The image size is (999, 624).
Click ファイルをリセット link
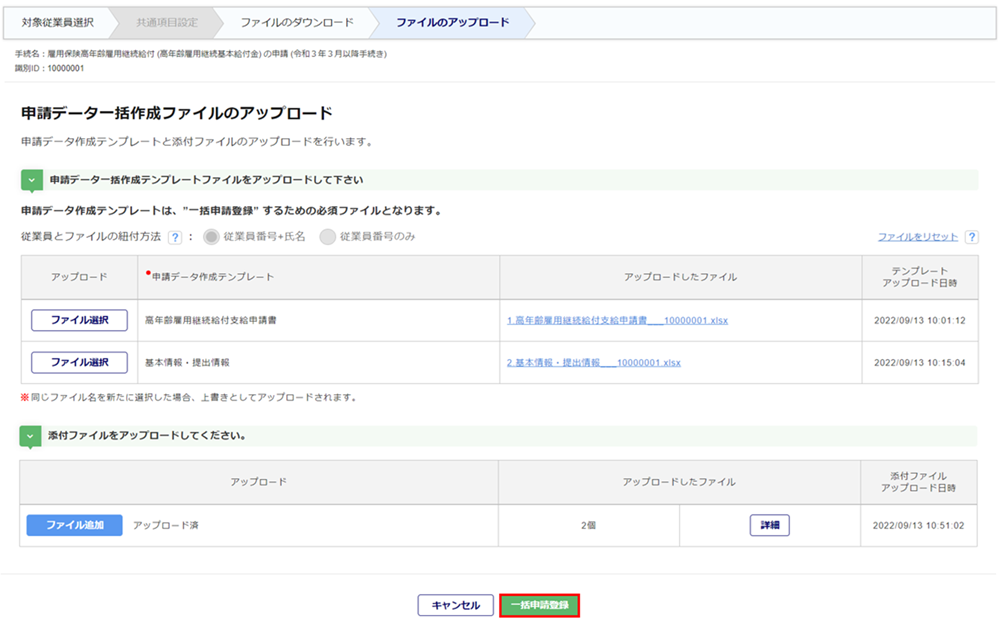[x=917, y=237]
